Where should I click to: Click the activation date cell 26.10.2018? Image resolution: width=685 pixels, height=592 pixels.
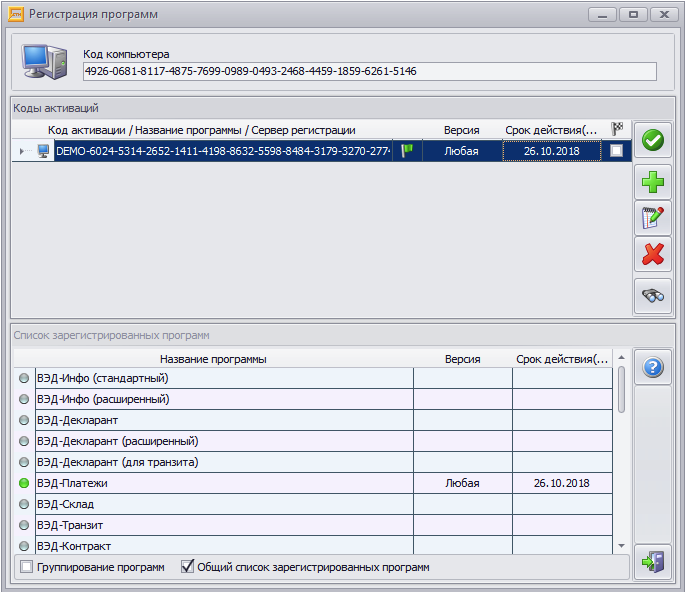click(551, 151)
